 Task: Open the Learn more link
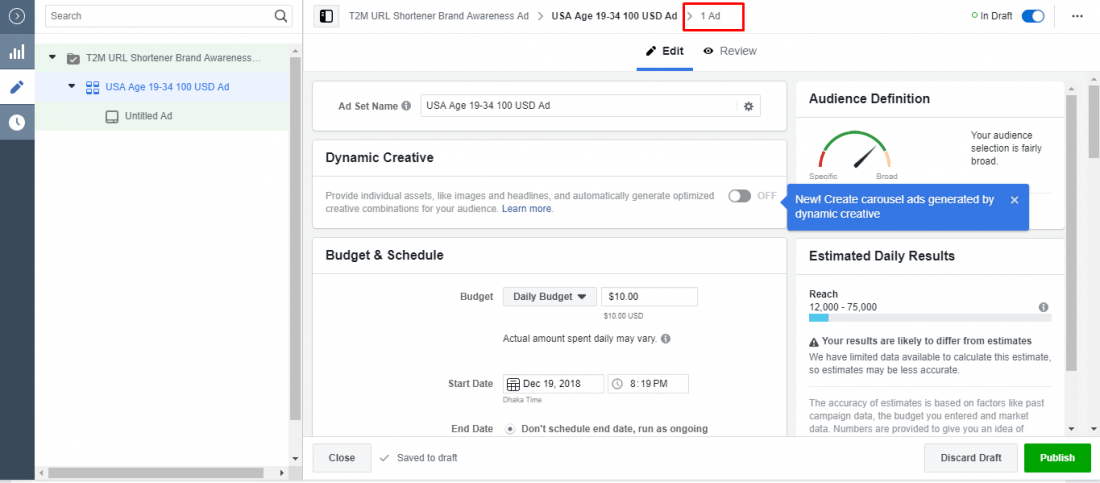pyautogui.click(x=528, y=209)
